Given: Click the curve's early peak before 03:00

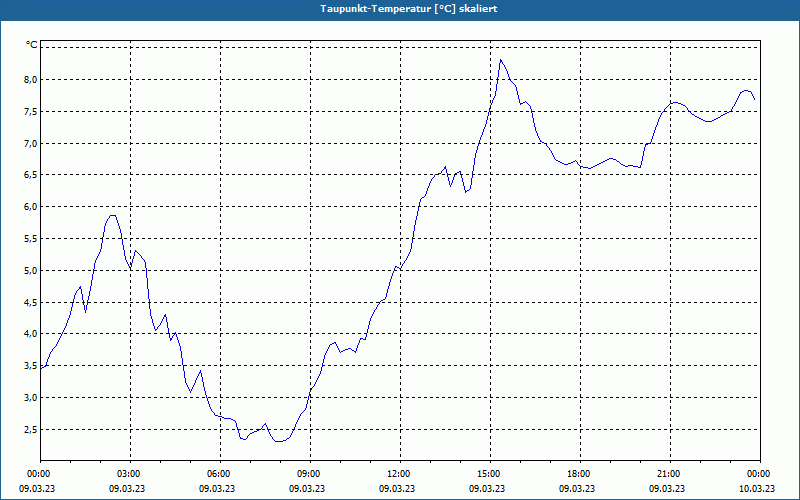Looking at the screenshot, I should 113,215.
